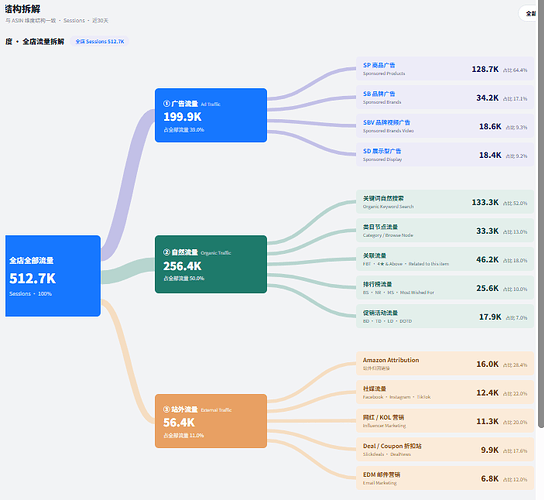Click the Deal / Coupon 折扣站 row
Screen dimensions: 544x500
[x=445, y=449]
